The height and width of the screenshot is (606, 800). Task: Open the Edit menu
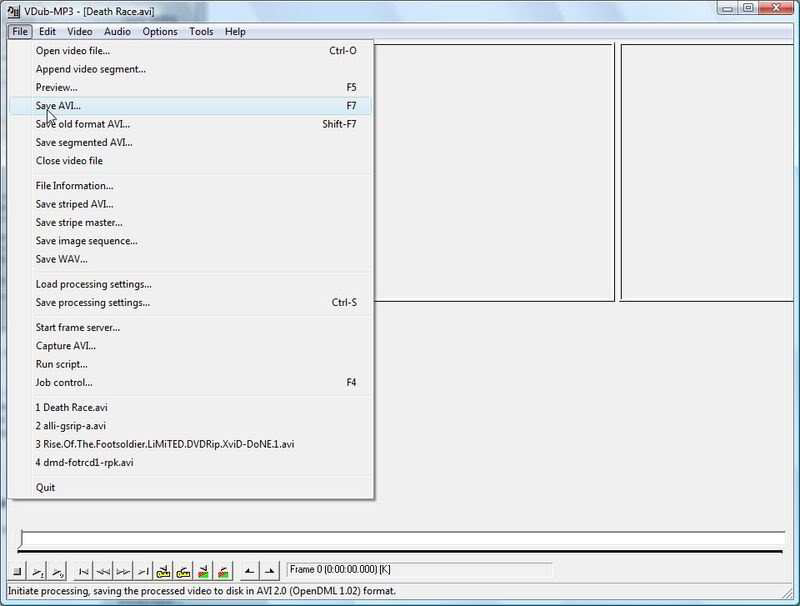pos(47,32)
